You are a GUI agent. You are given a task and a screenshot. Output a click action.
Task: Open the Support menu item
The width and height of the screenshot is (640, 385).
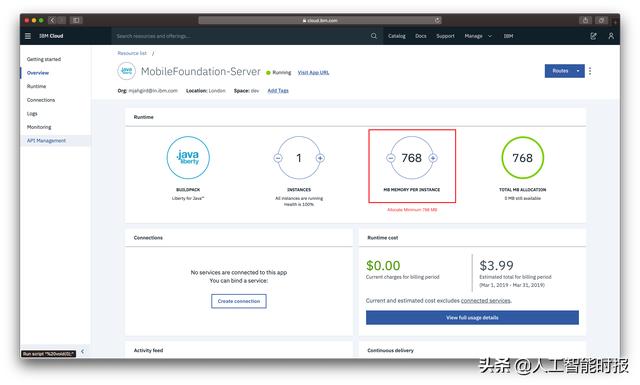[445, 36]
